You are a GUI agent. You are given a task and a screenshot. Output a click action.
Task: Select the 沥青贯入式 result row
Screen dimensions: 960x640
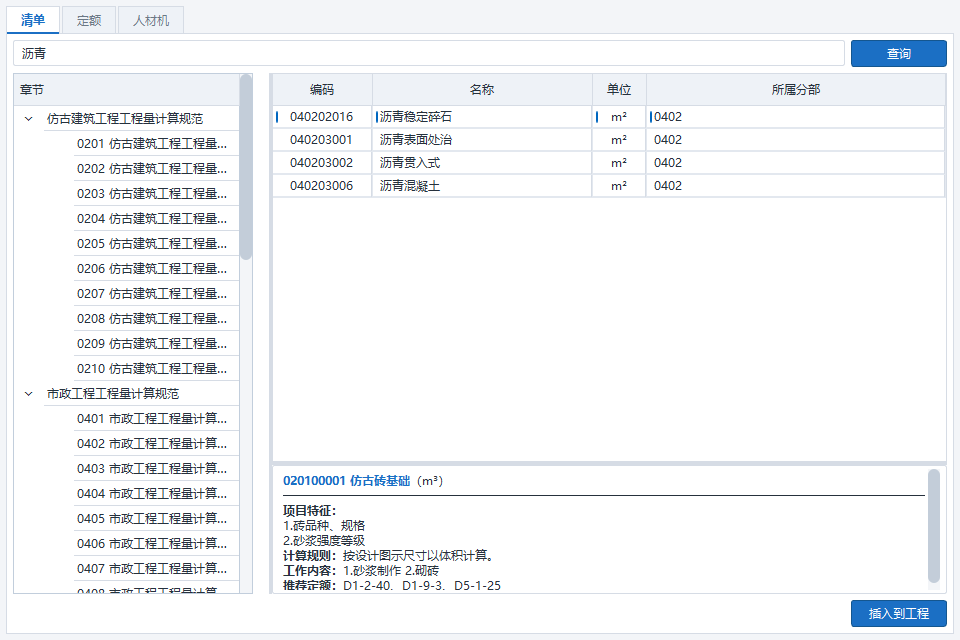pos(609,163)
